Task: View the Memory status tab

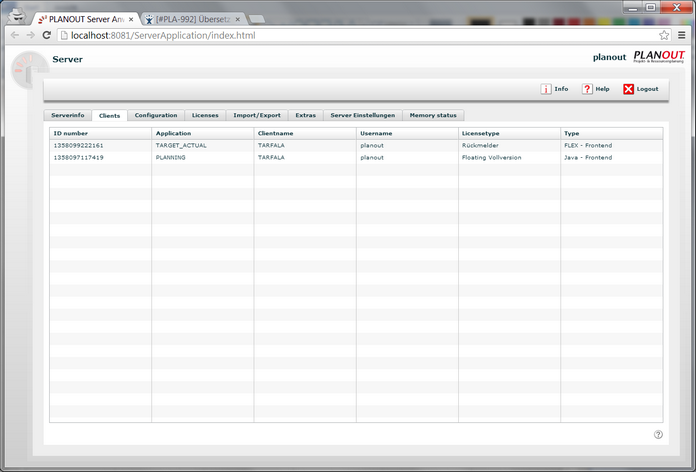Action: 433,115
